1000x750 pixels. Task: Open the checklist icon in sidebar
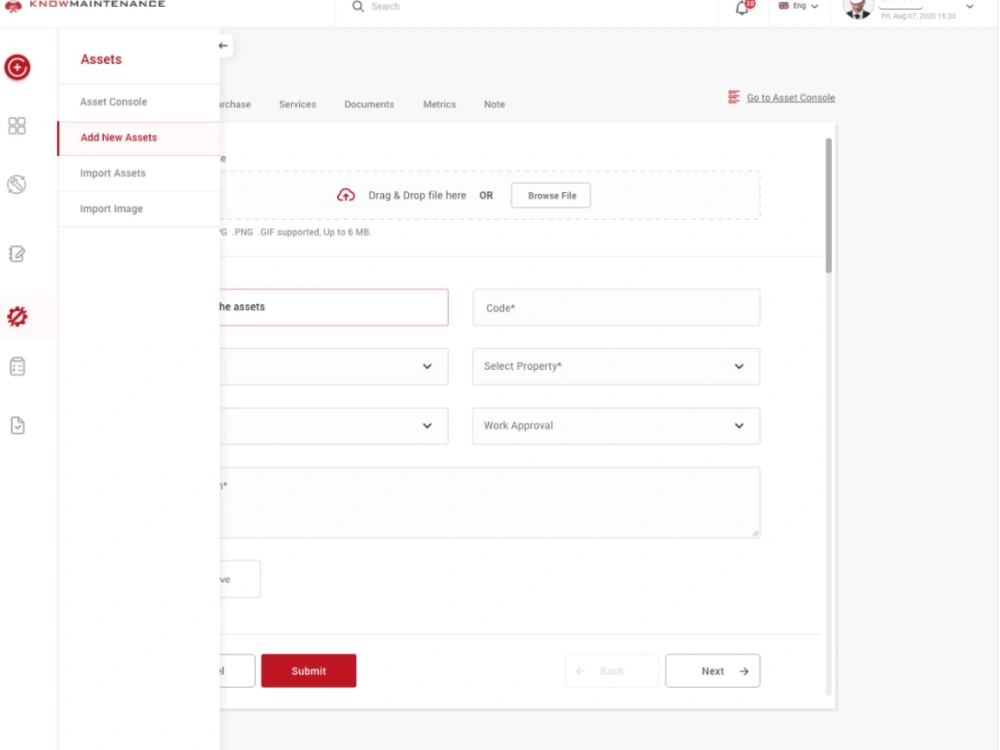[x=17, y=367]
